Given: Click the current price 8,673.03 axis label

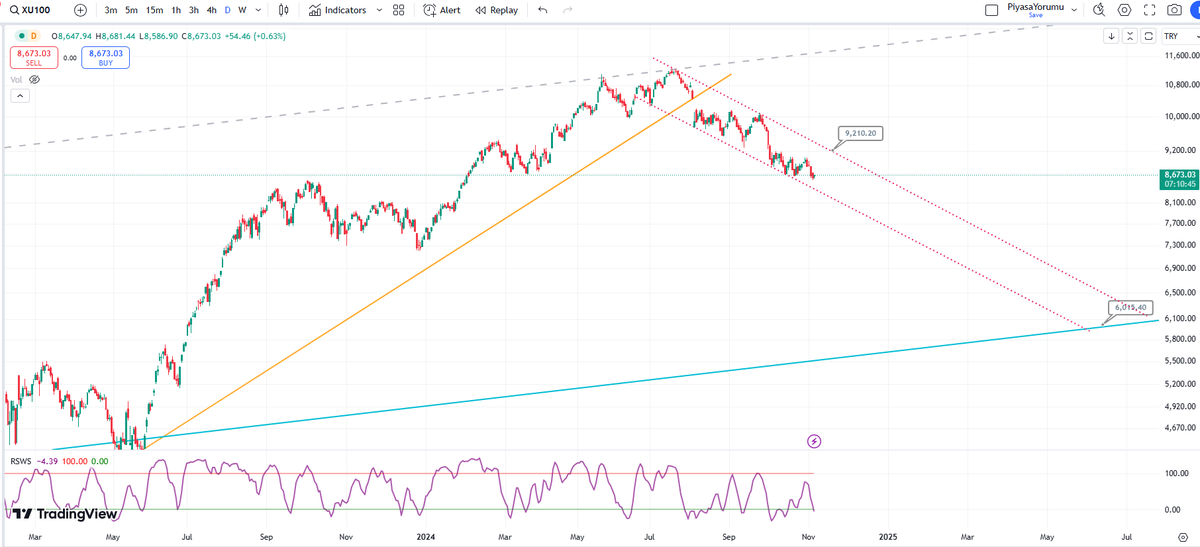Looking at the screenshot, I should click(1181, 179).
